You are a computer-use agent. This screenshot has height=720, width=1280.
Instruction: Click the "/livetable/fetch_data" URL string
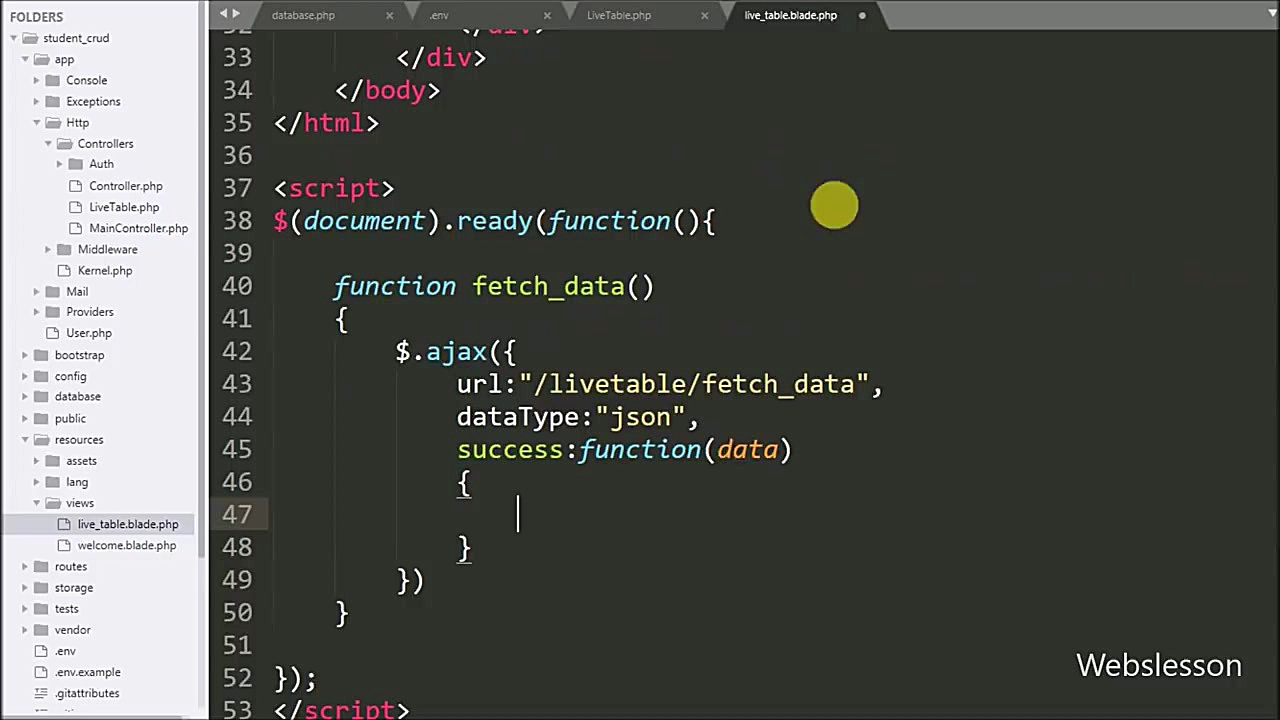(694, 385)
